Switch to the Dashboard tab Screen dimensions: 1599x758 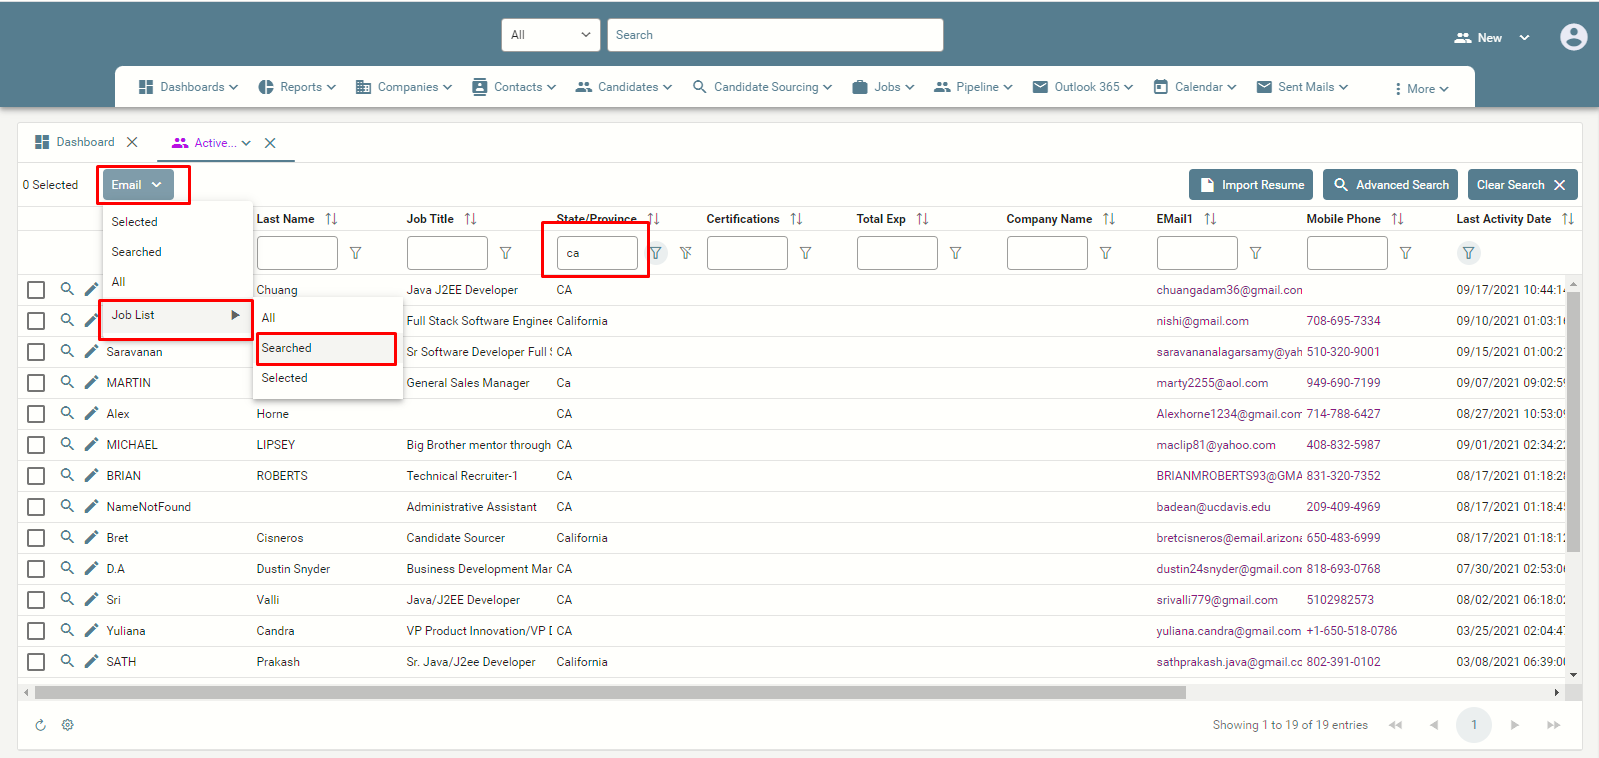click(75, 142)
